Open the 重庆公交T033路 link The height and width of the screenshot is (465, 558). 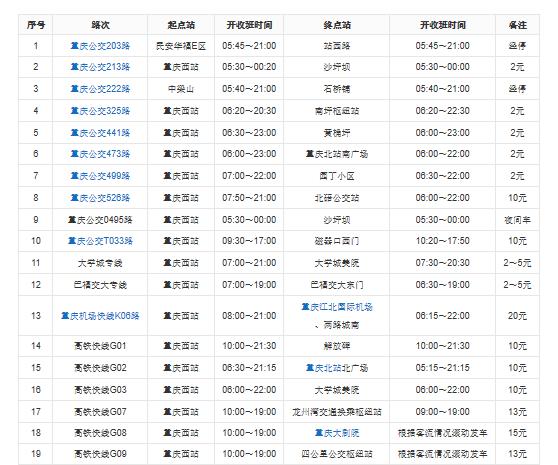coord(100,241)
